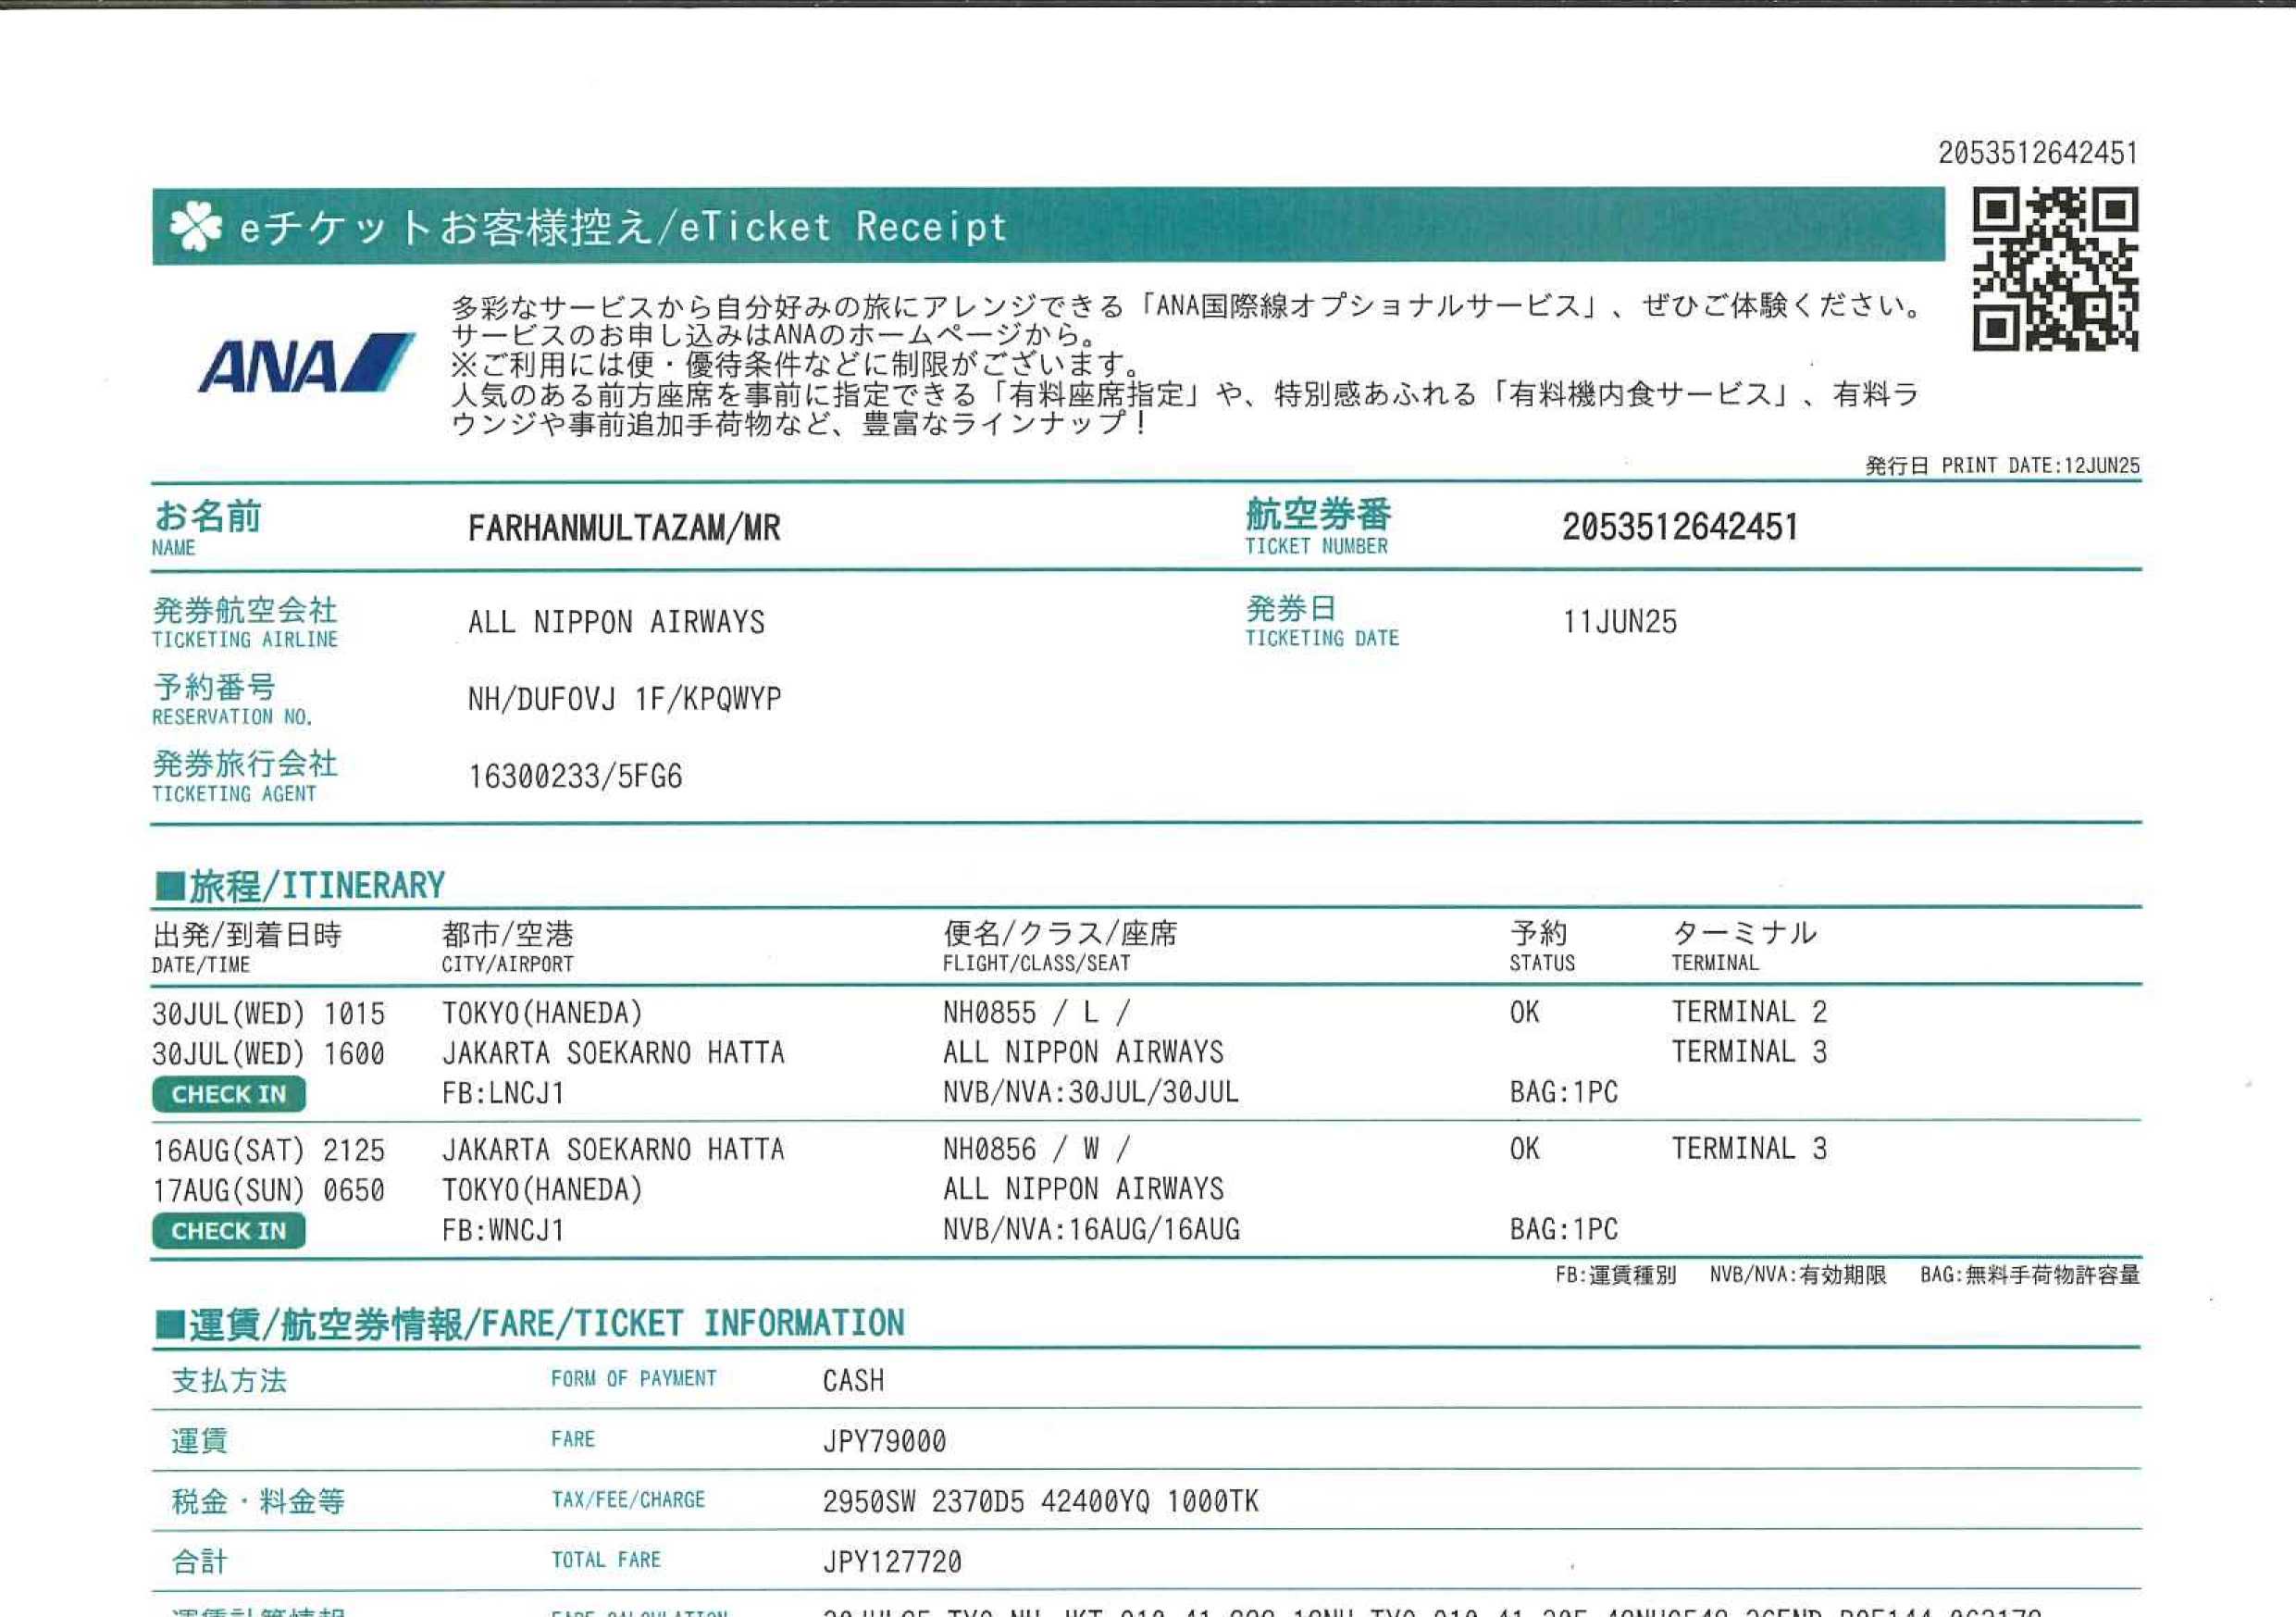Click the ticket number 2053512642451 field value
The image size is (2296, 1617).
(x=1680, y=527)
